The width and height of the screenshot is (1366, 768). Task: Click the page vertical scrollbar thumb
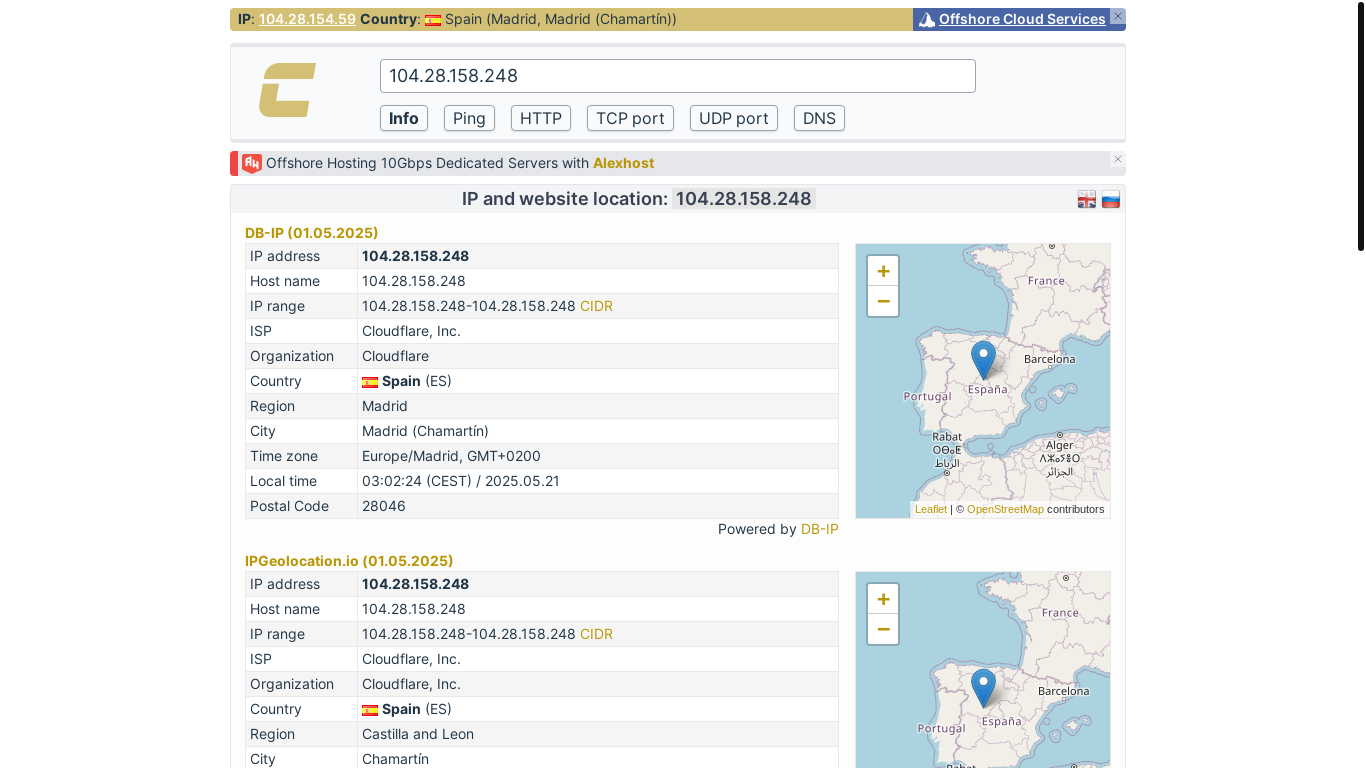[x=1360, y=126]
